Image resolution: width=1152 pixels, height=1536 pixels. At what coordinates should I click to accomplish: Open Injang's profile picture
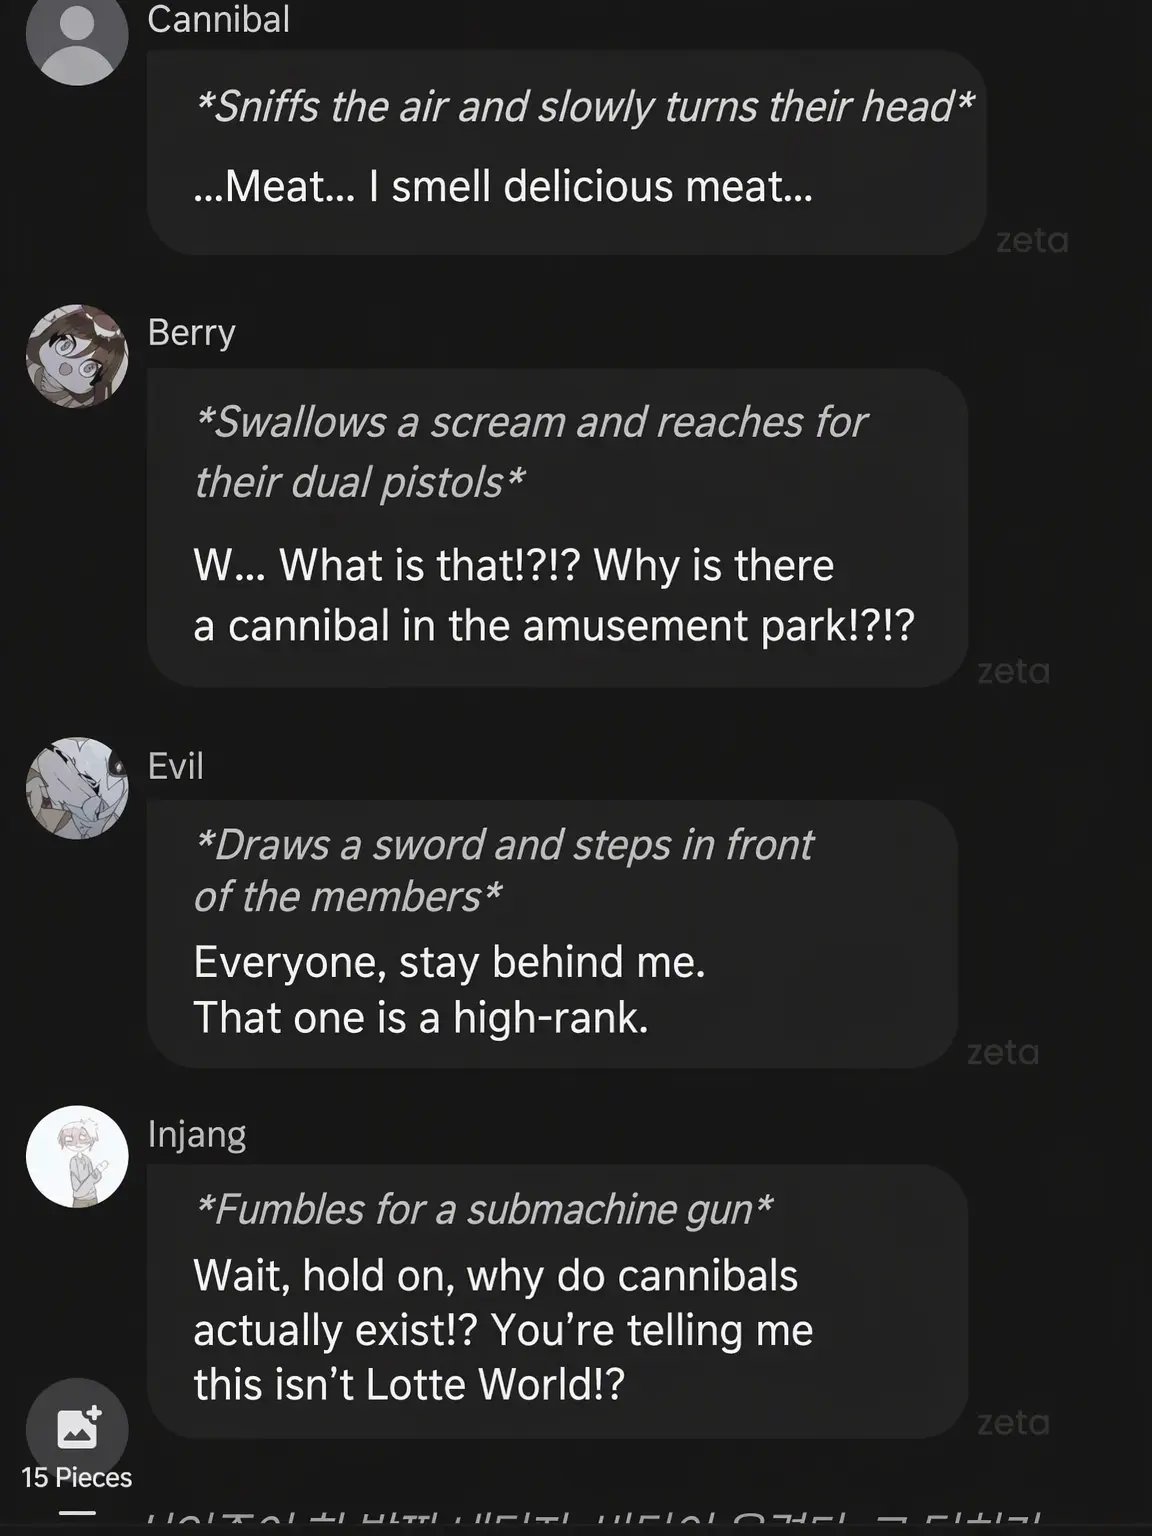[x=77, y=1156]
